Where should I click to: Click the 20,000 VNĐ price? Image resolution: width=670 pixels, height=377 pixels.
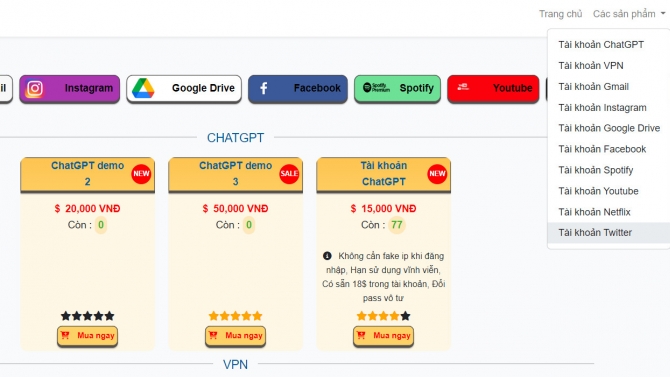(x=88, y=209)
